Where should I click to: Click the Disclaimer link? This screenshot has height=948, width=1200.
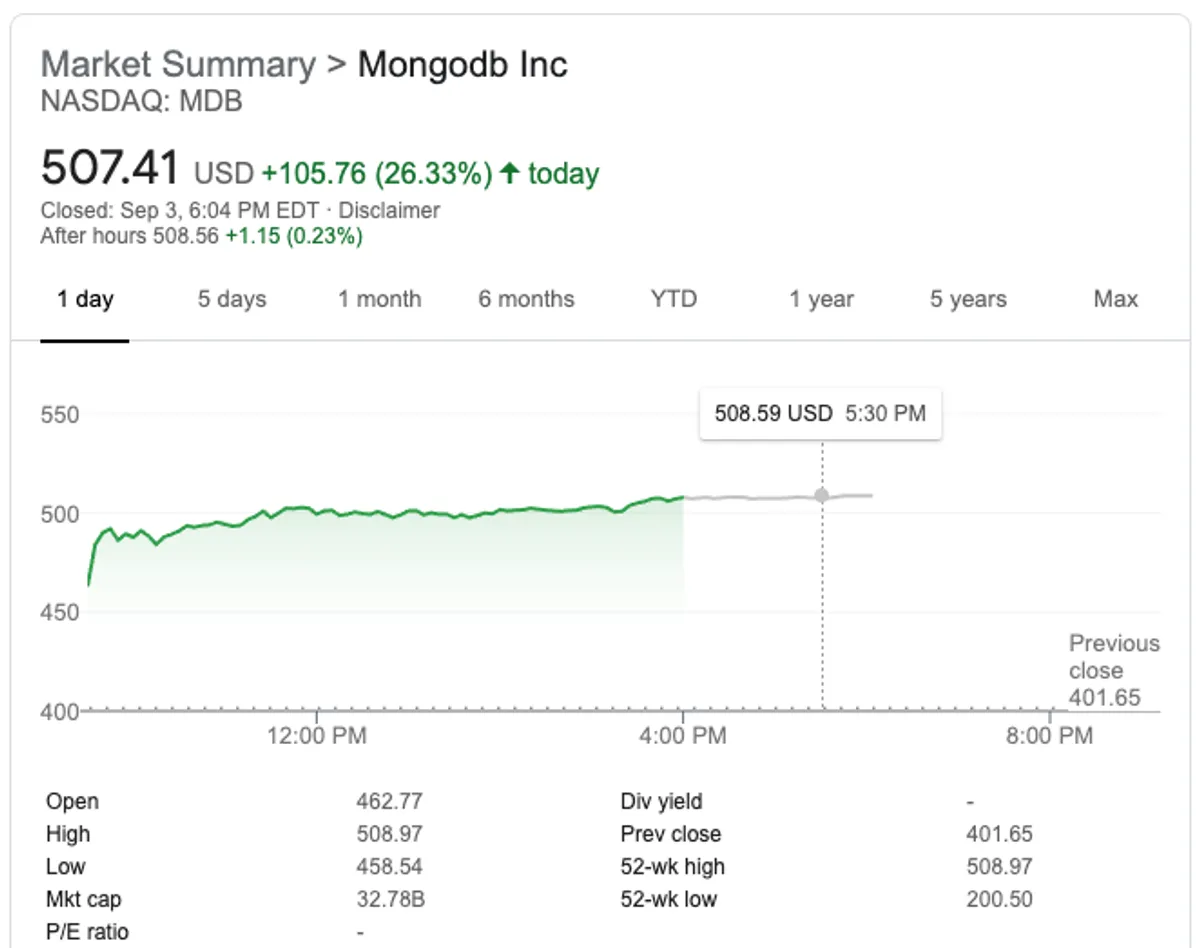pos(389,211)
